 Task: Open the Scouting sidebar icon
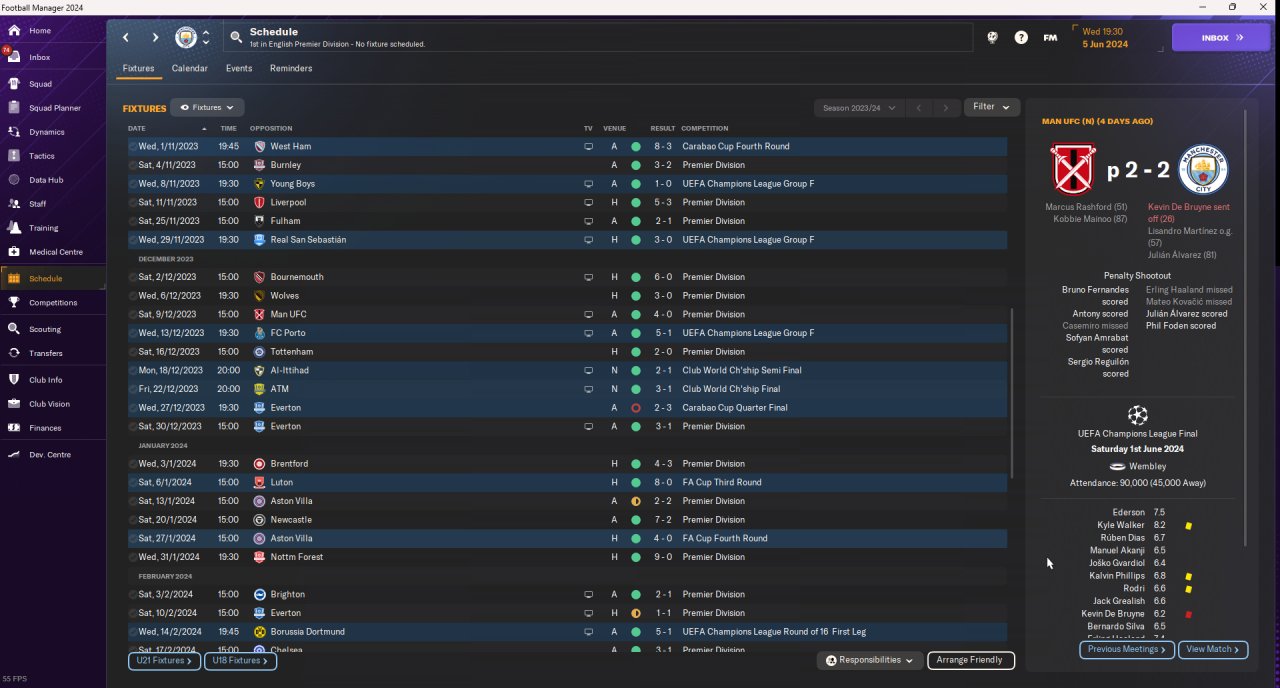pos(14,329)
